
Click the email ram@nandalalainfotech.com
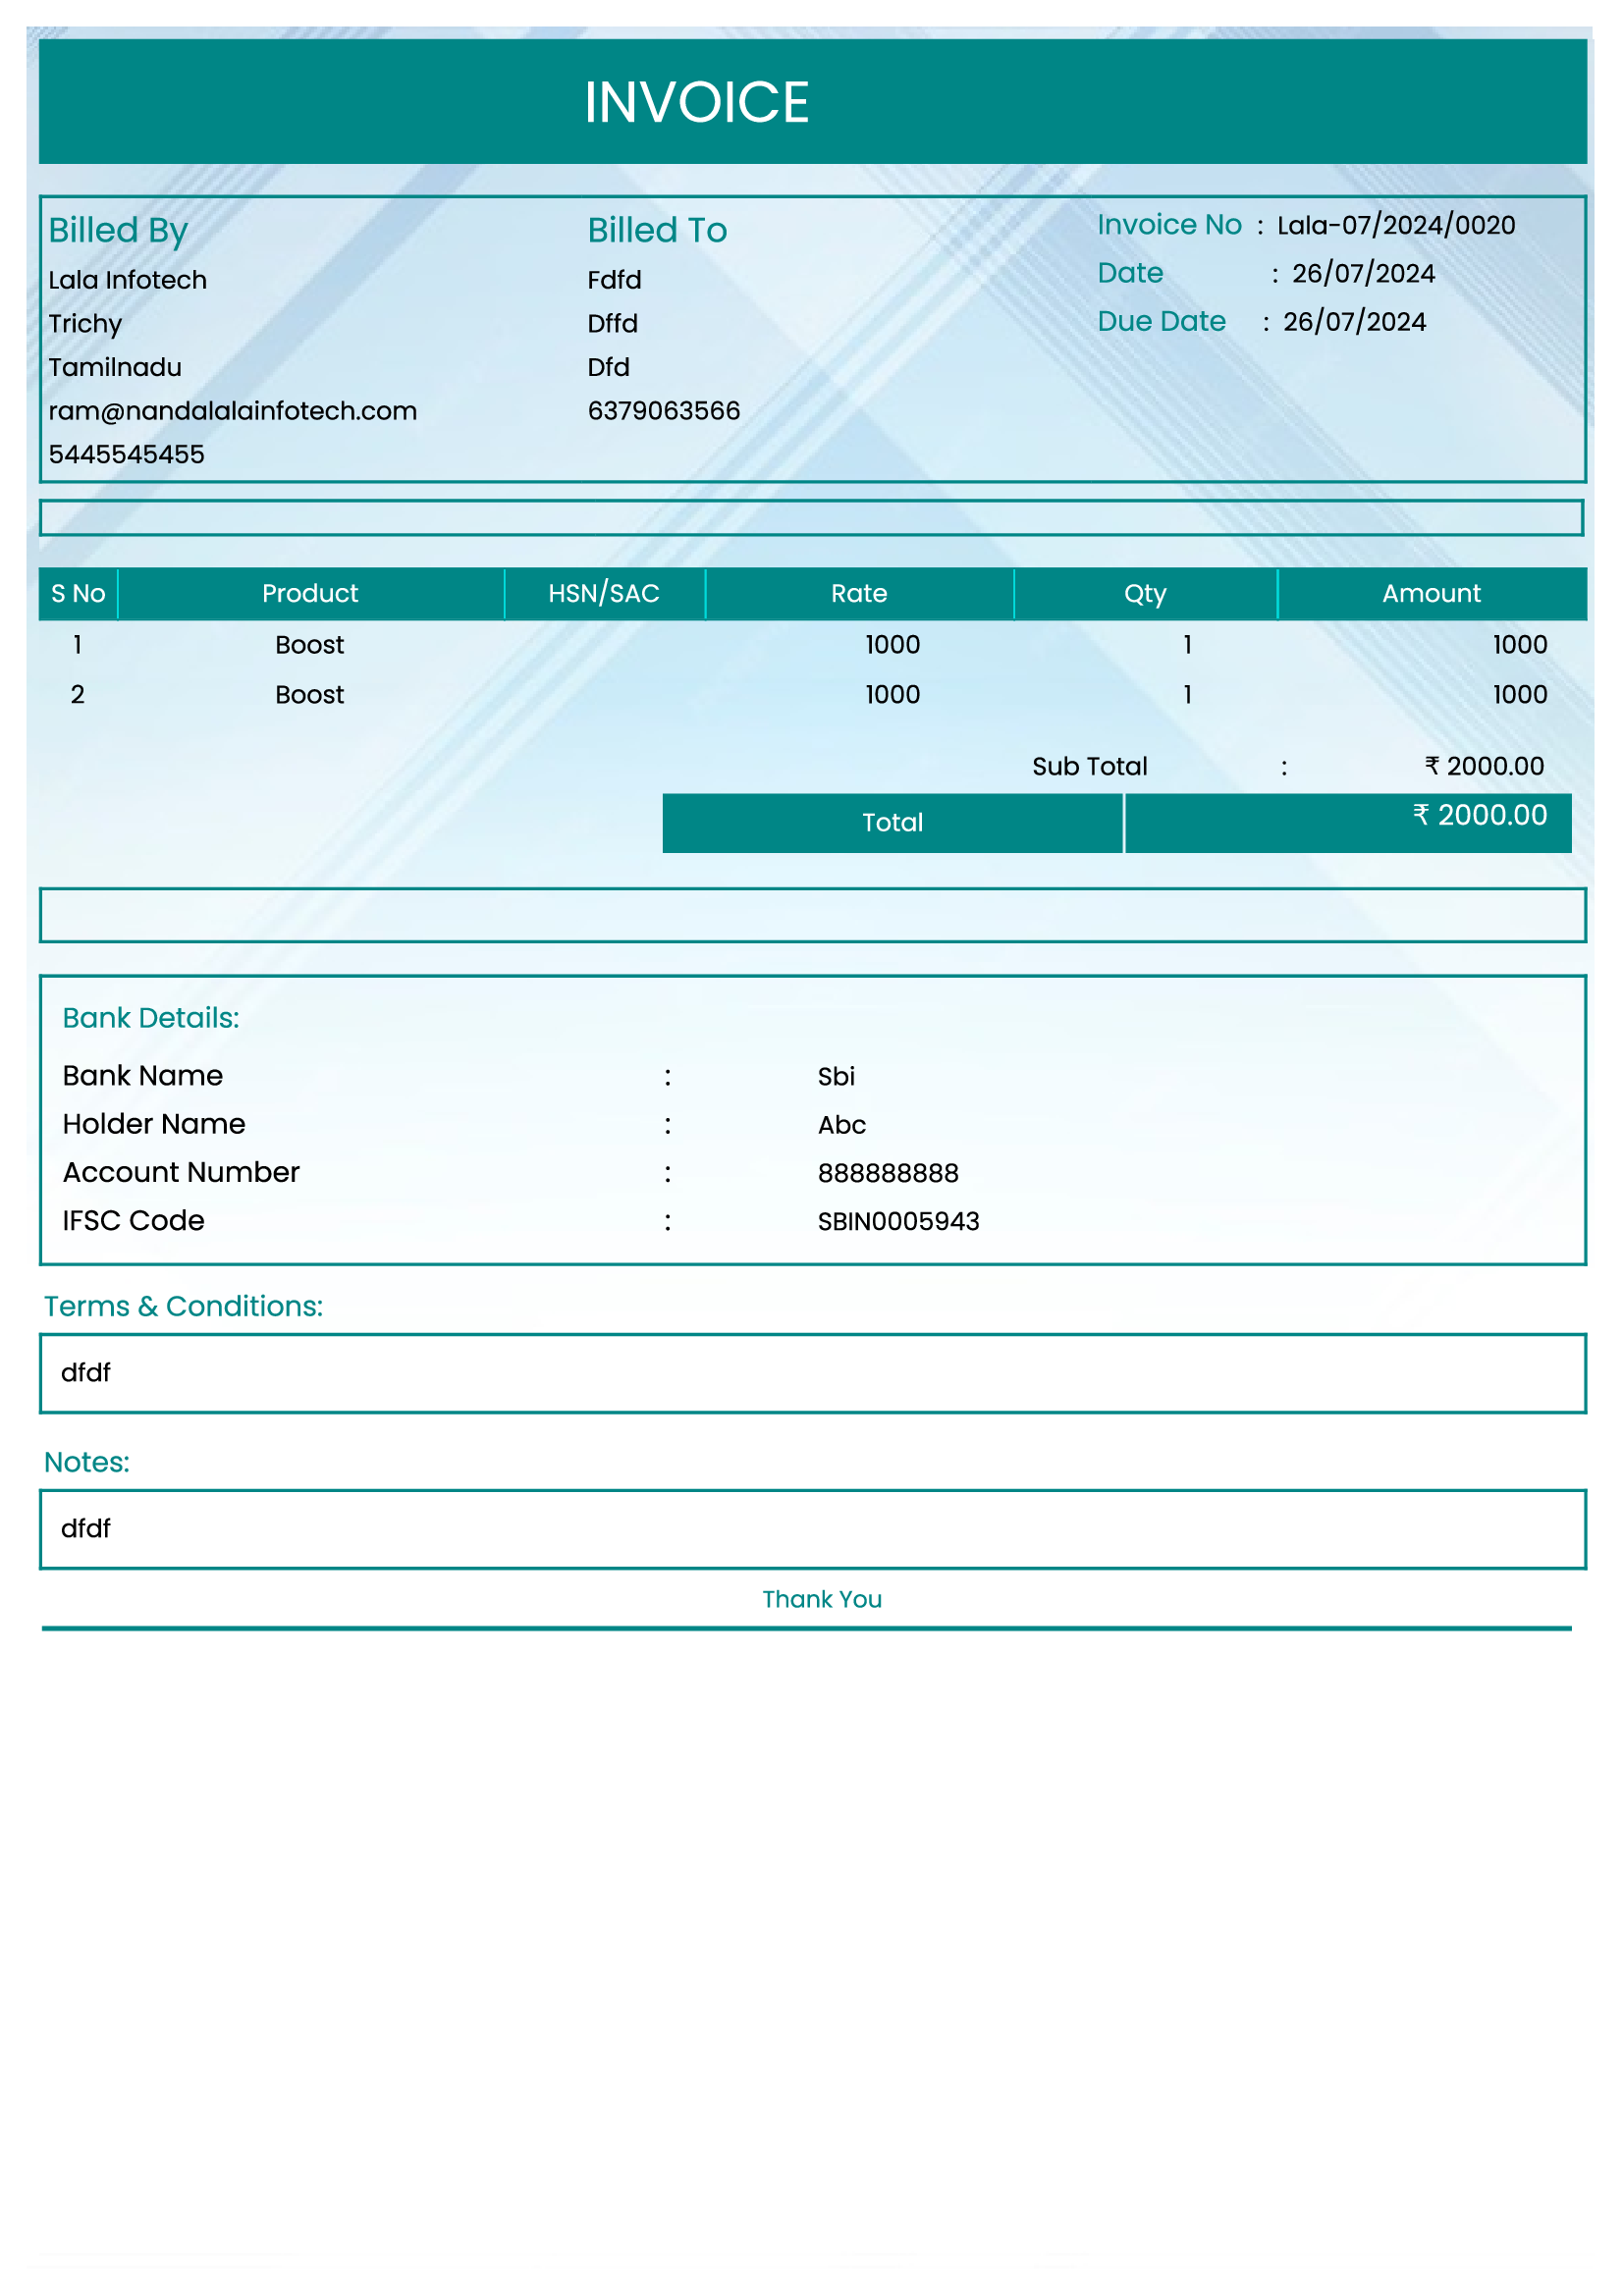point(232,411)
